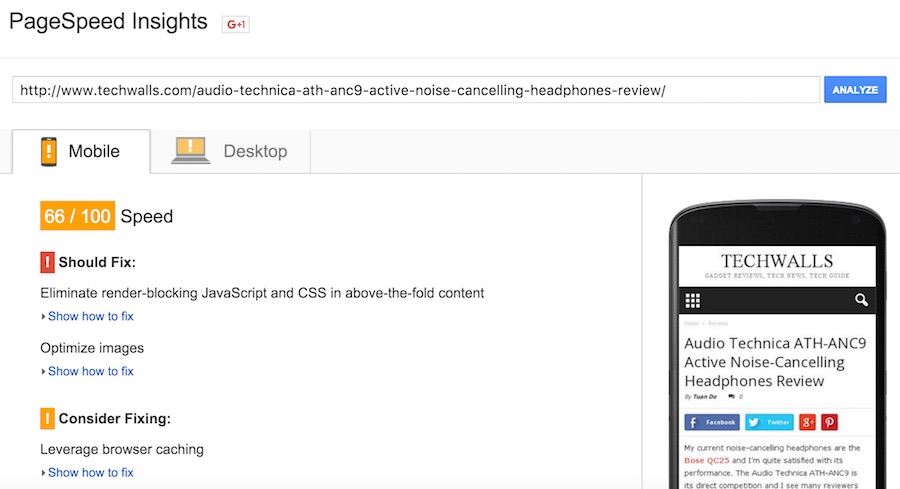The height and width of the screenshot is (489, 900).
Task: Click the 'Optimize images' text
Action: [x=92, y=348]
